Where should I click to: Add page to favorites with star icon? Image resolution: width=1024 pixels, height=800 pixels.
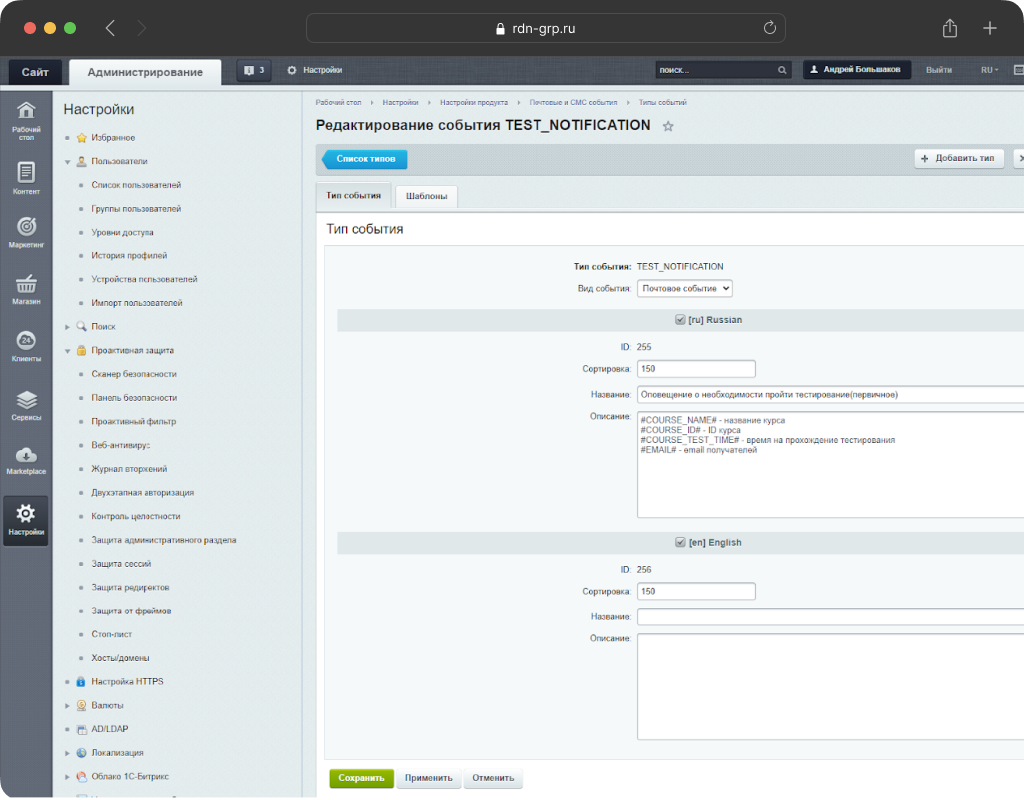click(x=668, y=127)
